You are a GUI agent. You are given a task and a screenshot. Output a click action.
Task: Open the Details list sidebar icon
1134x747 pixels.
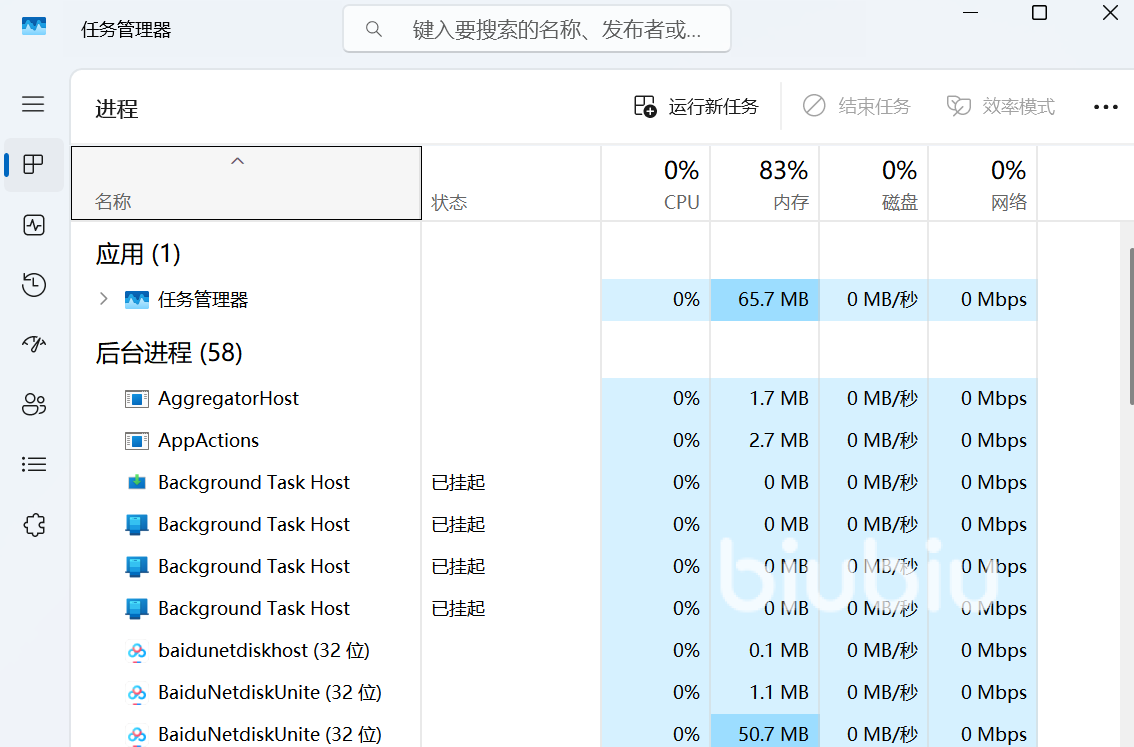point(34,464)
